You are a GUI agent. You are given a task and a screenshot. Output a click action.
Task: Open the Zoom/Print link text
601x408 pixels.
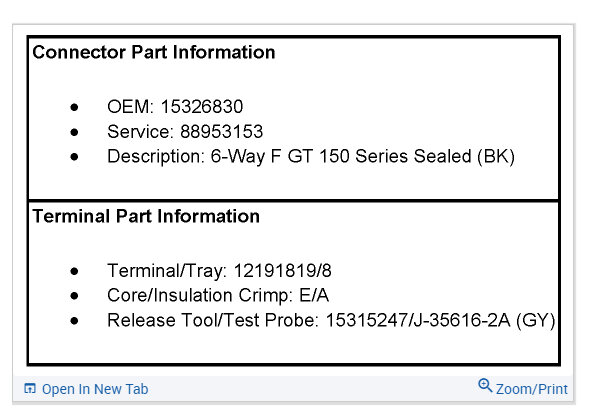532,389
